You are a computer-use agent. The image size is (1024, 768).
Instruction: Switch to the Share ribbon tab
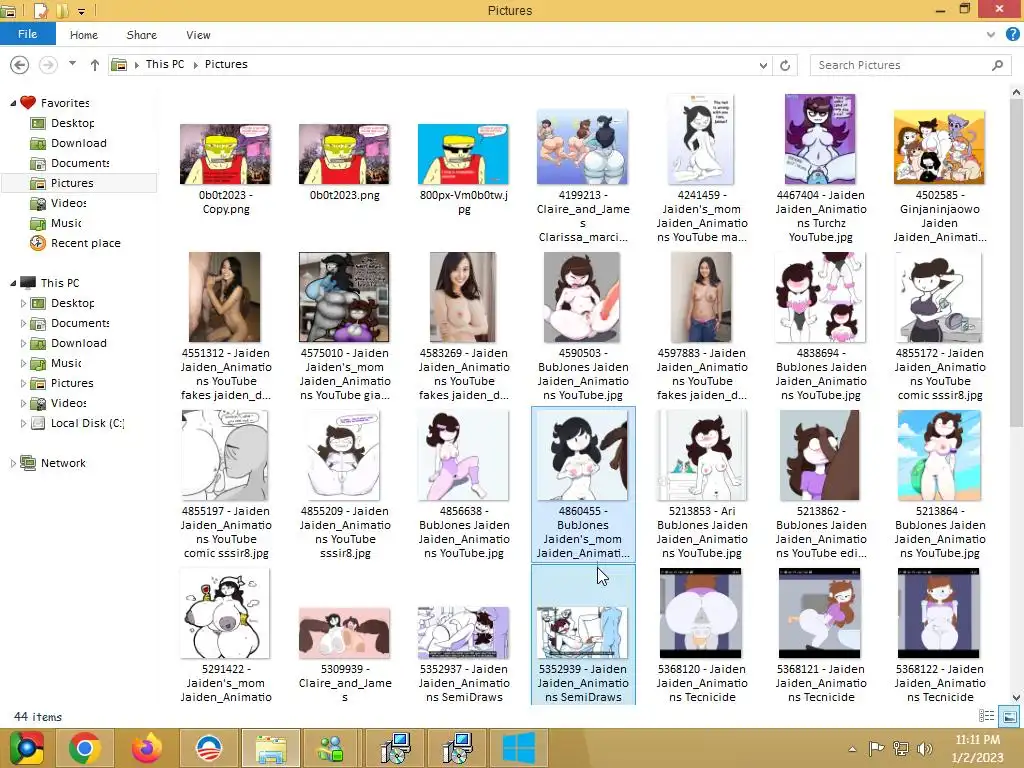tap(142, 35)
